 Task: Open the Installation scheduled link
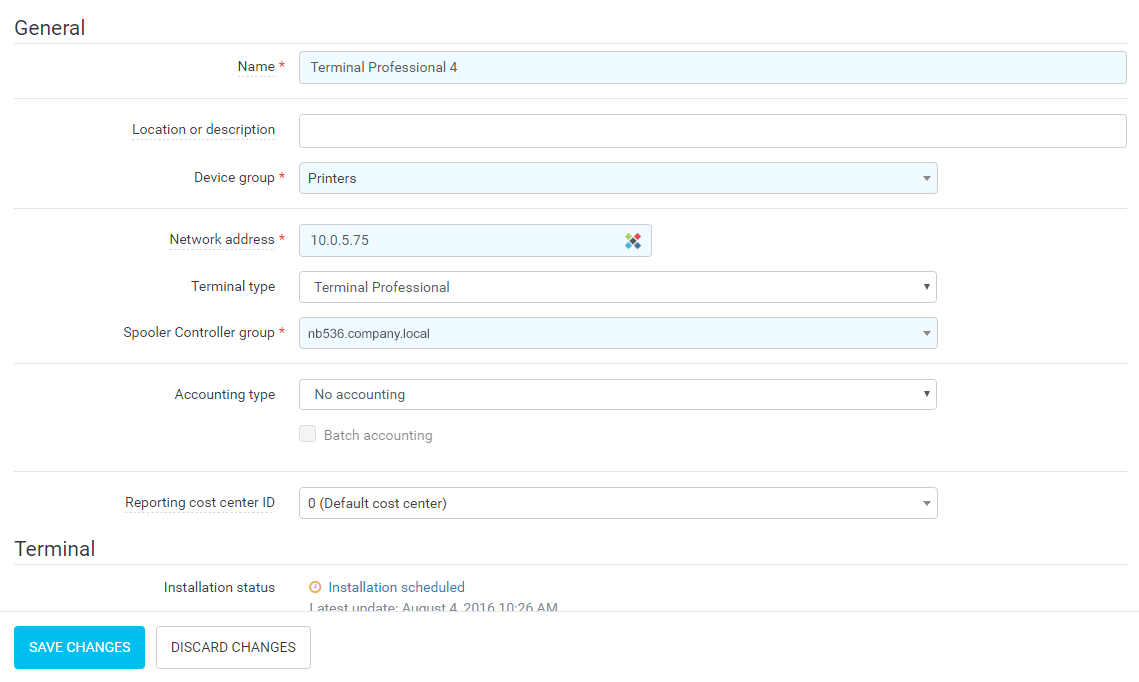coord(396,588)
